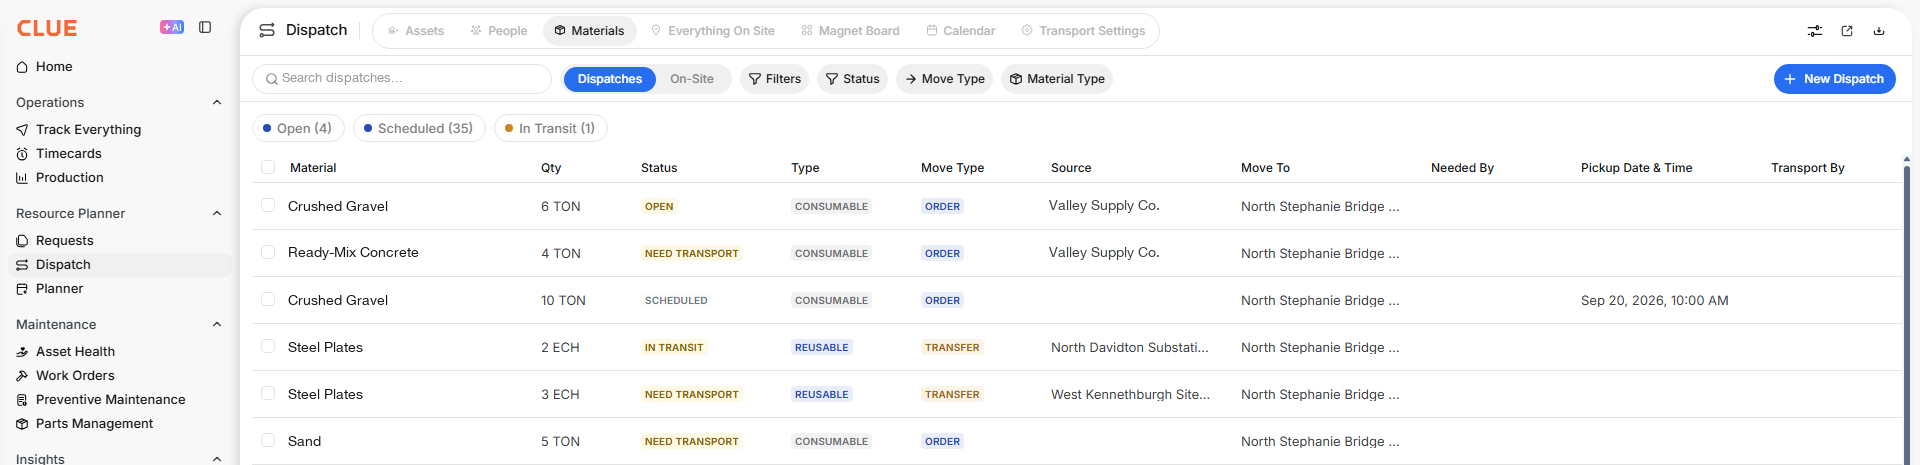Switch to On-Site view toggle
Image resolution: width=1920 pixels, height=465 pixels.
tap(692, 79)
